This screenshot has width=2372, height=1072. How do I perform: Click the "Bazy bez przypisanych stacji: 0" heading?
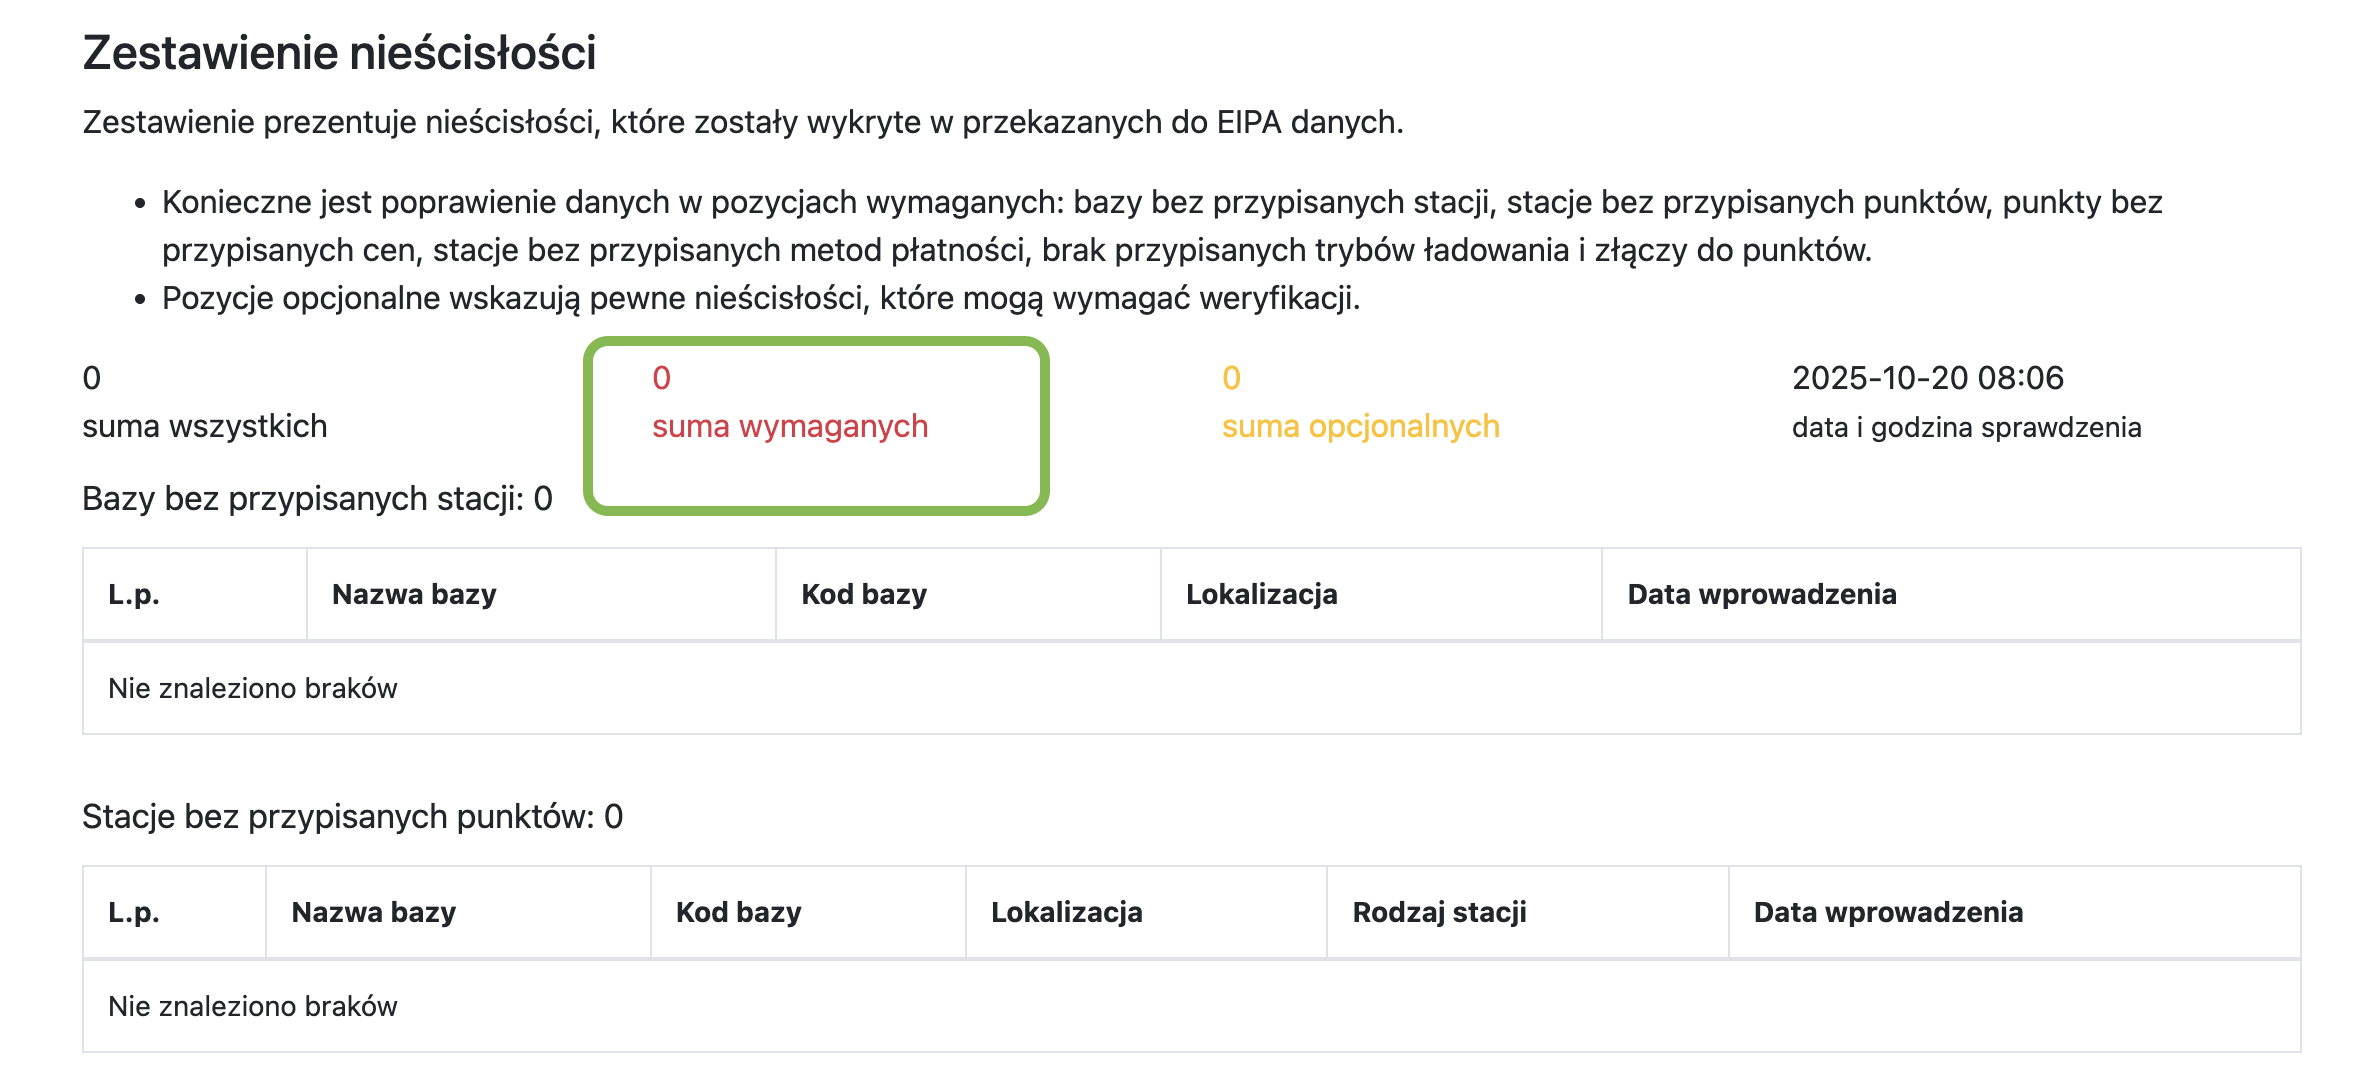(317, 499)
